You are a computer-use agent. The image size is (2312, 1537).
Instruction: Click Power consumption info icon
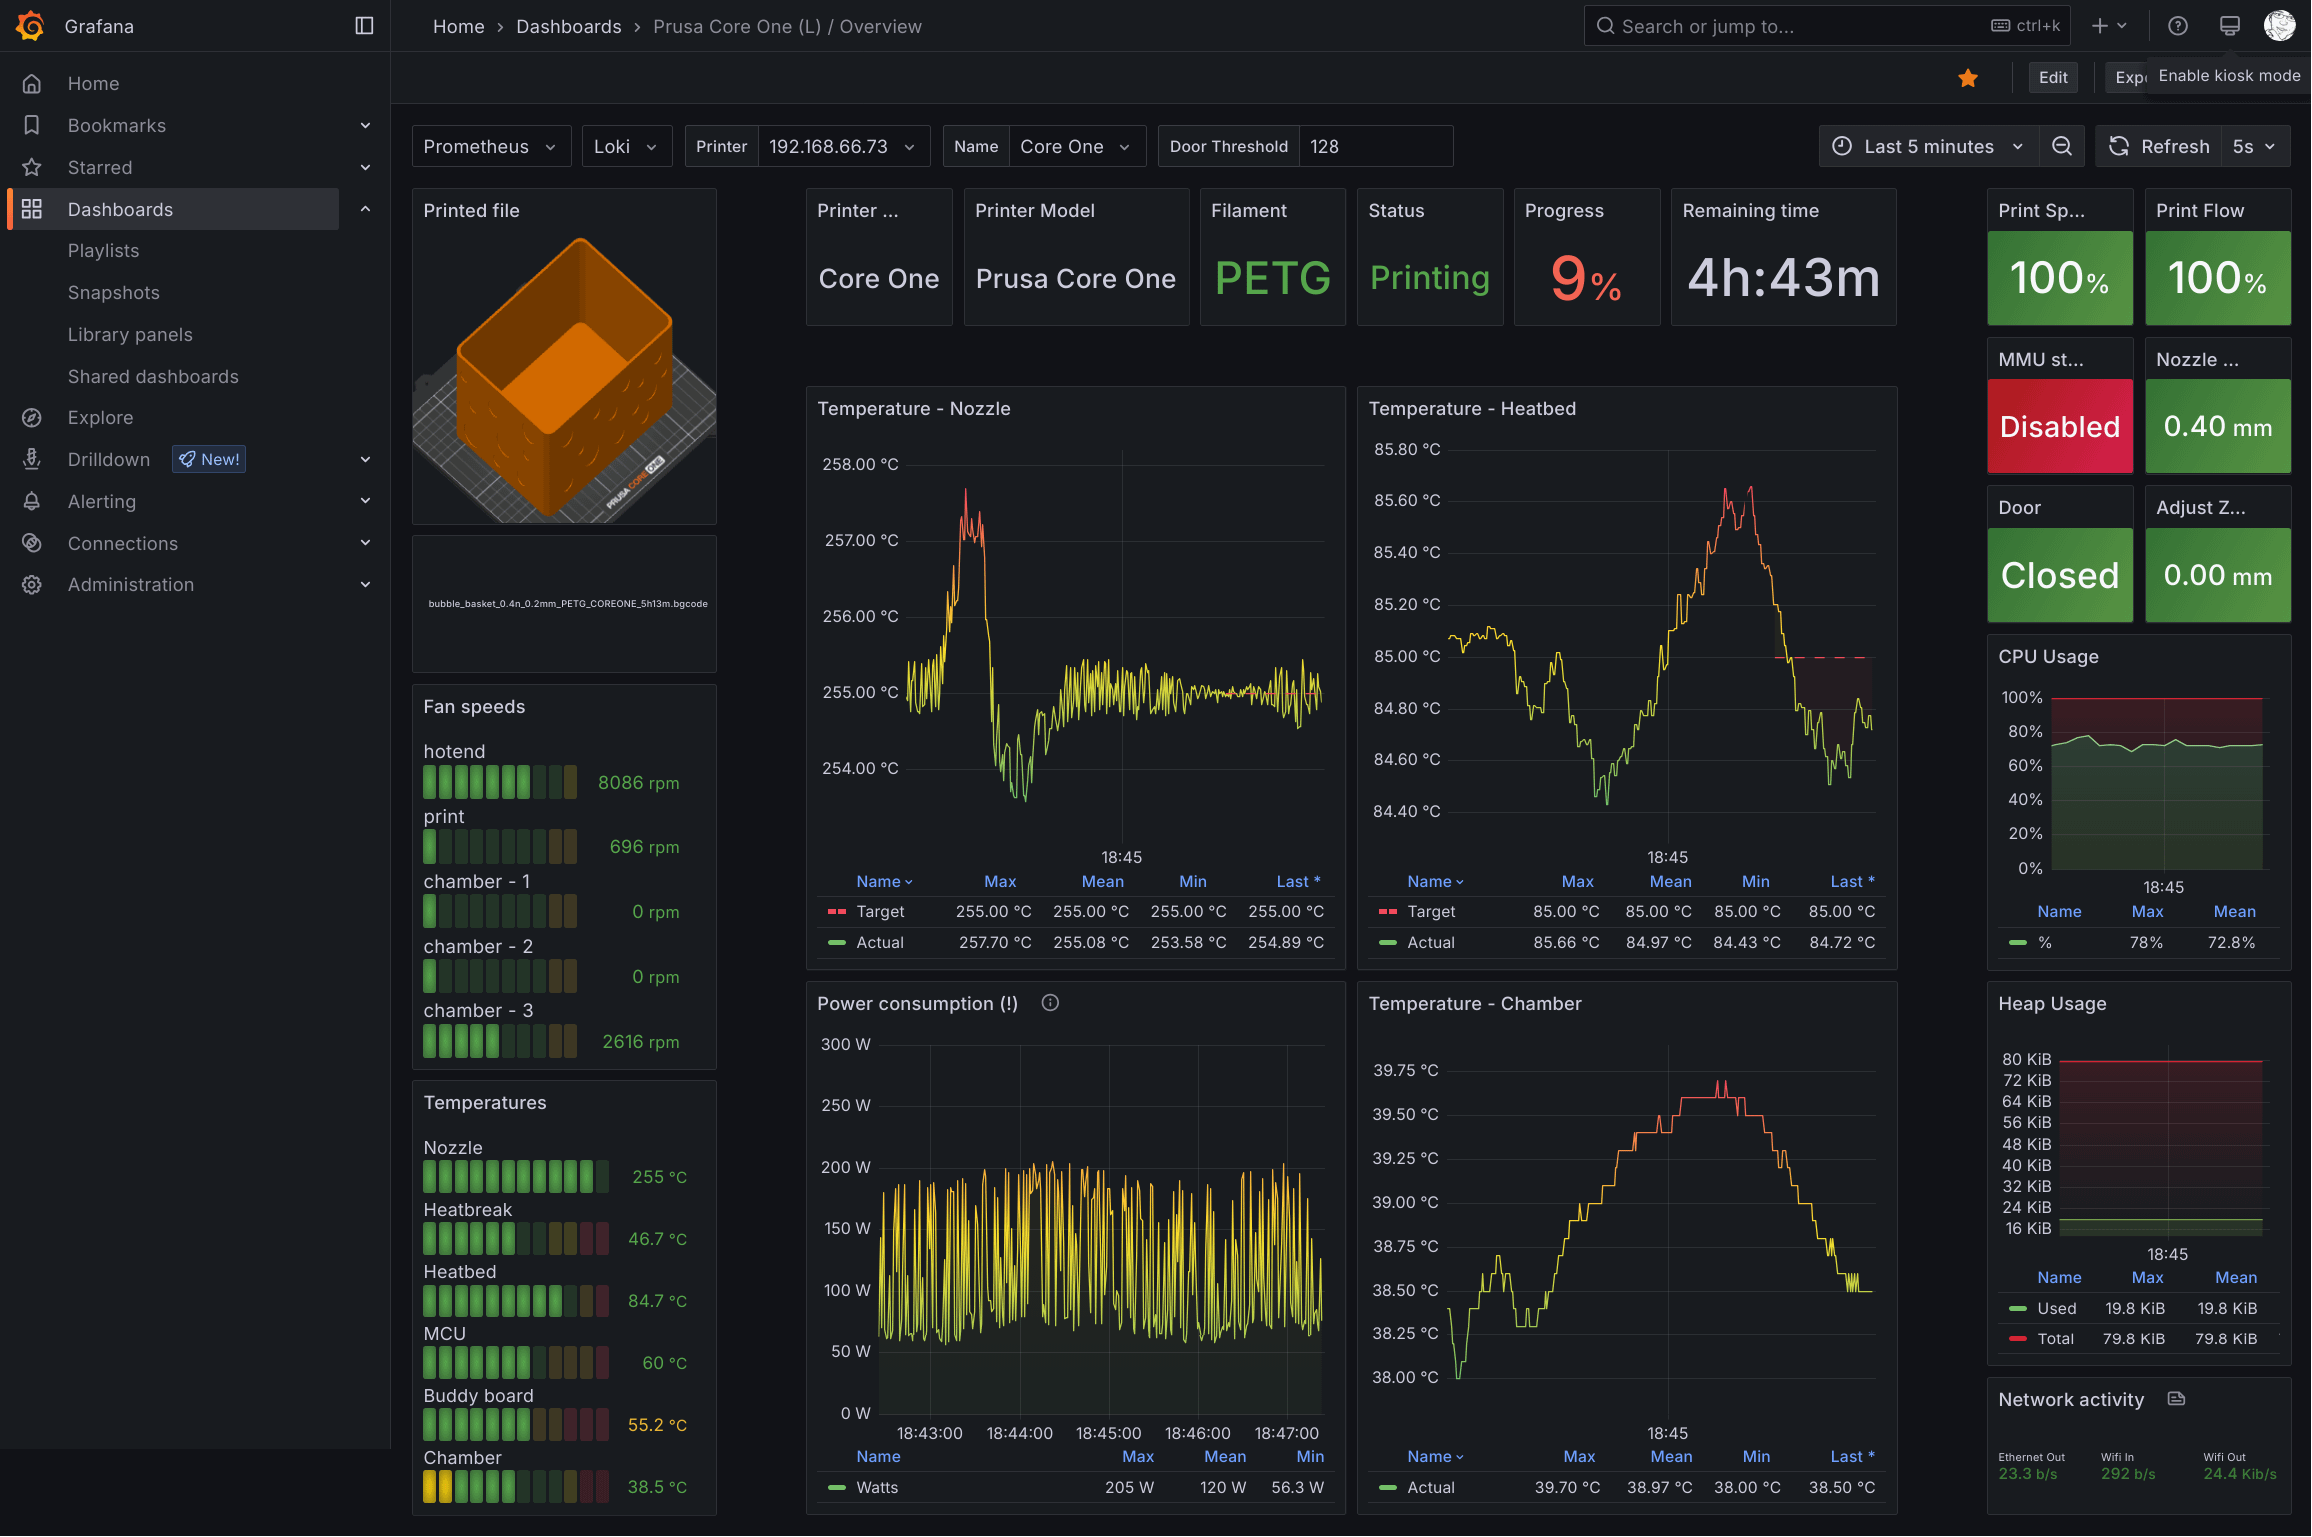(x=1050, y=1003)
